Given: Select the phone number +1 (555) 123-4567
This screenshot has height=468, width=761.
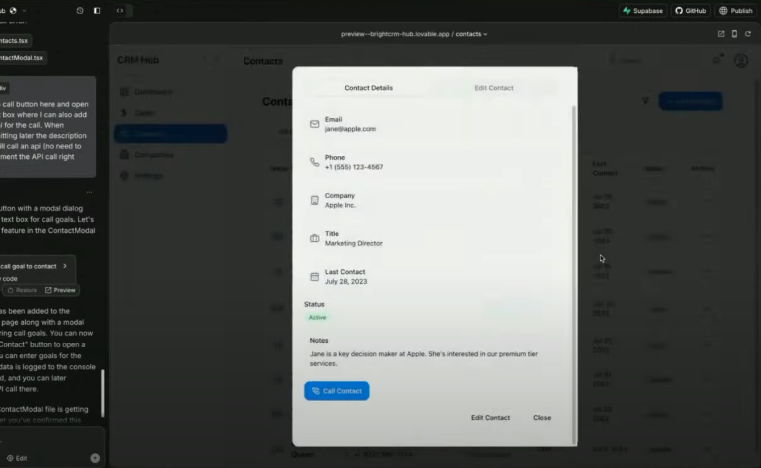Looking at the screenshot, I should click(x=354, y=167).
